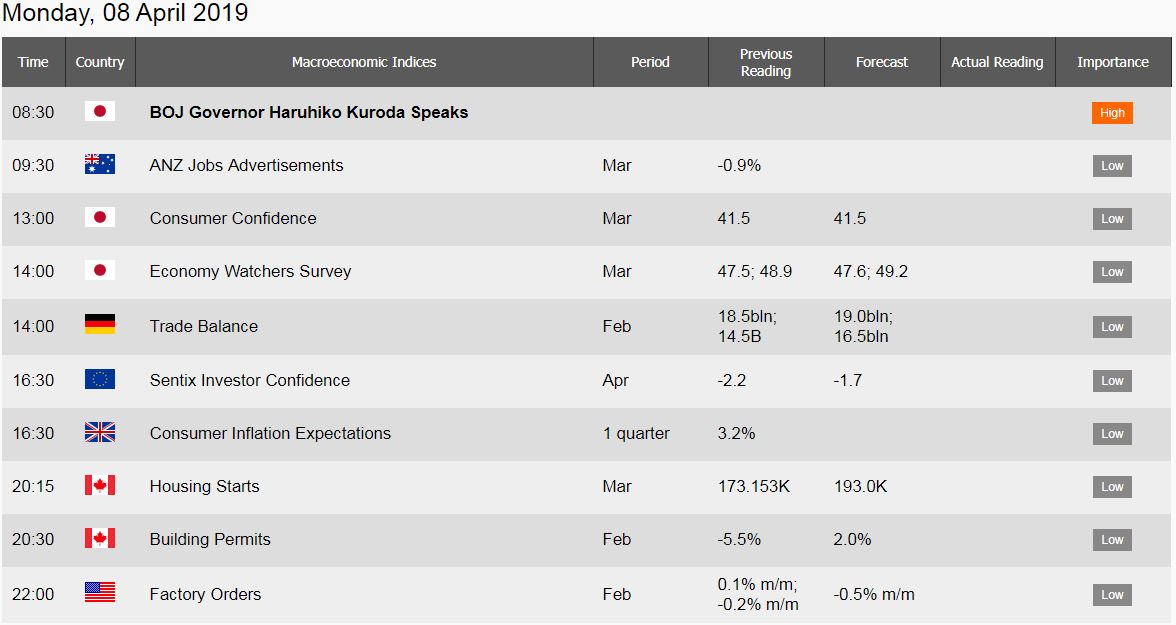The height and width of the screenshot is (625, 1176).
Task: Click the Australia flag for ANZ Jobs Advertisements
Action: (100, 164)
